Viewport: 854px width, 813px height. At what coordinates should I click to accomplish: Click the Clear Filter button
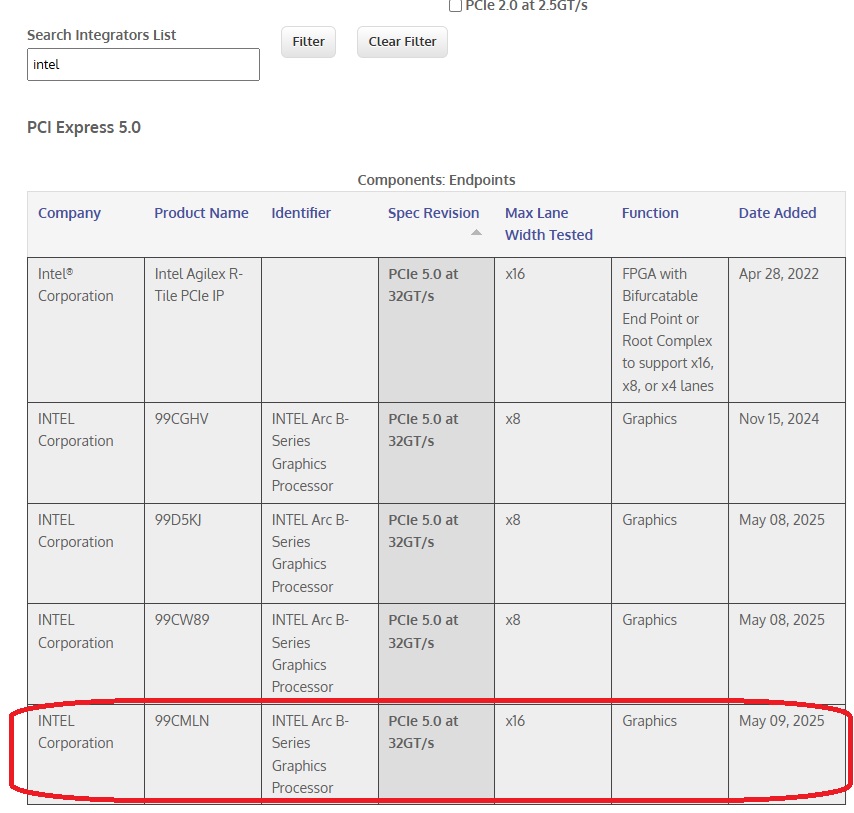[402, 41]
